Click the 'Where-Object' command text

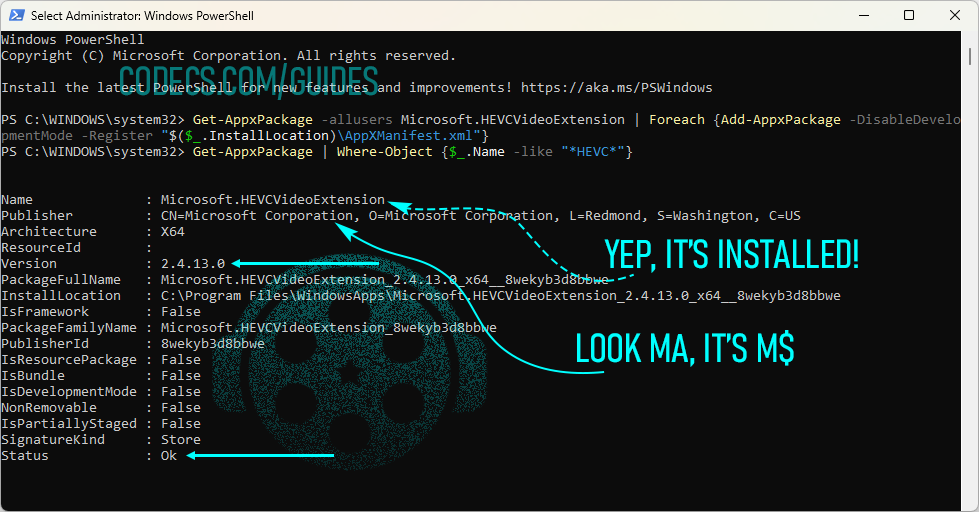point(385,152)
